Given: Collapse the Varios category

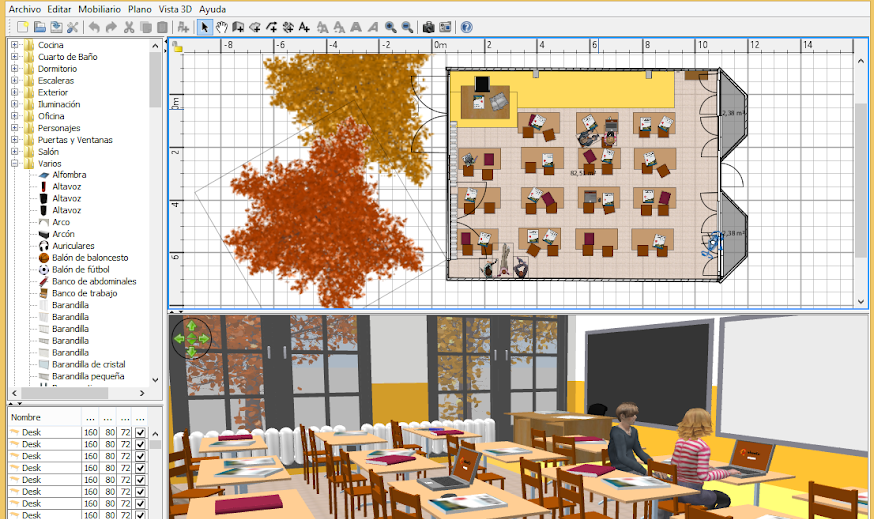Looking at the screenshot, I should coord(15,163).
